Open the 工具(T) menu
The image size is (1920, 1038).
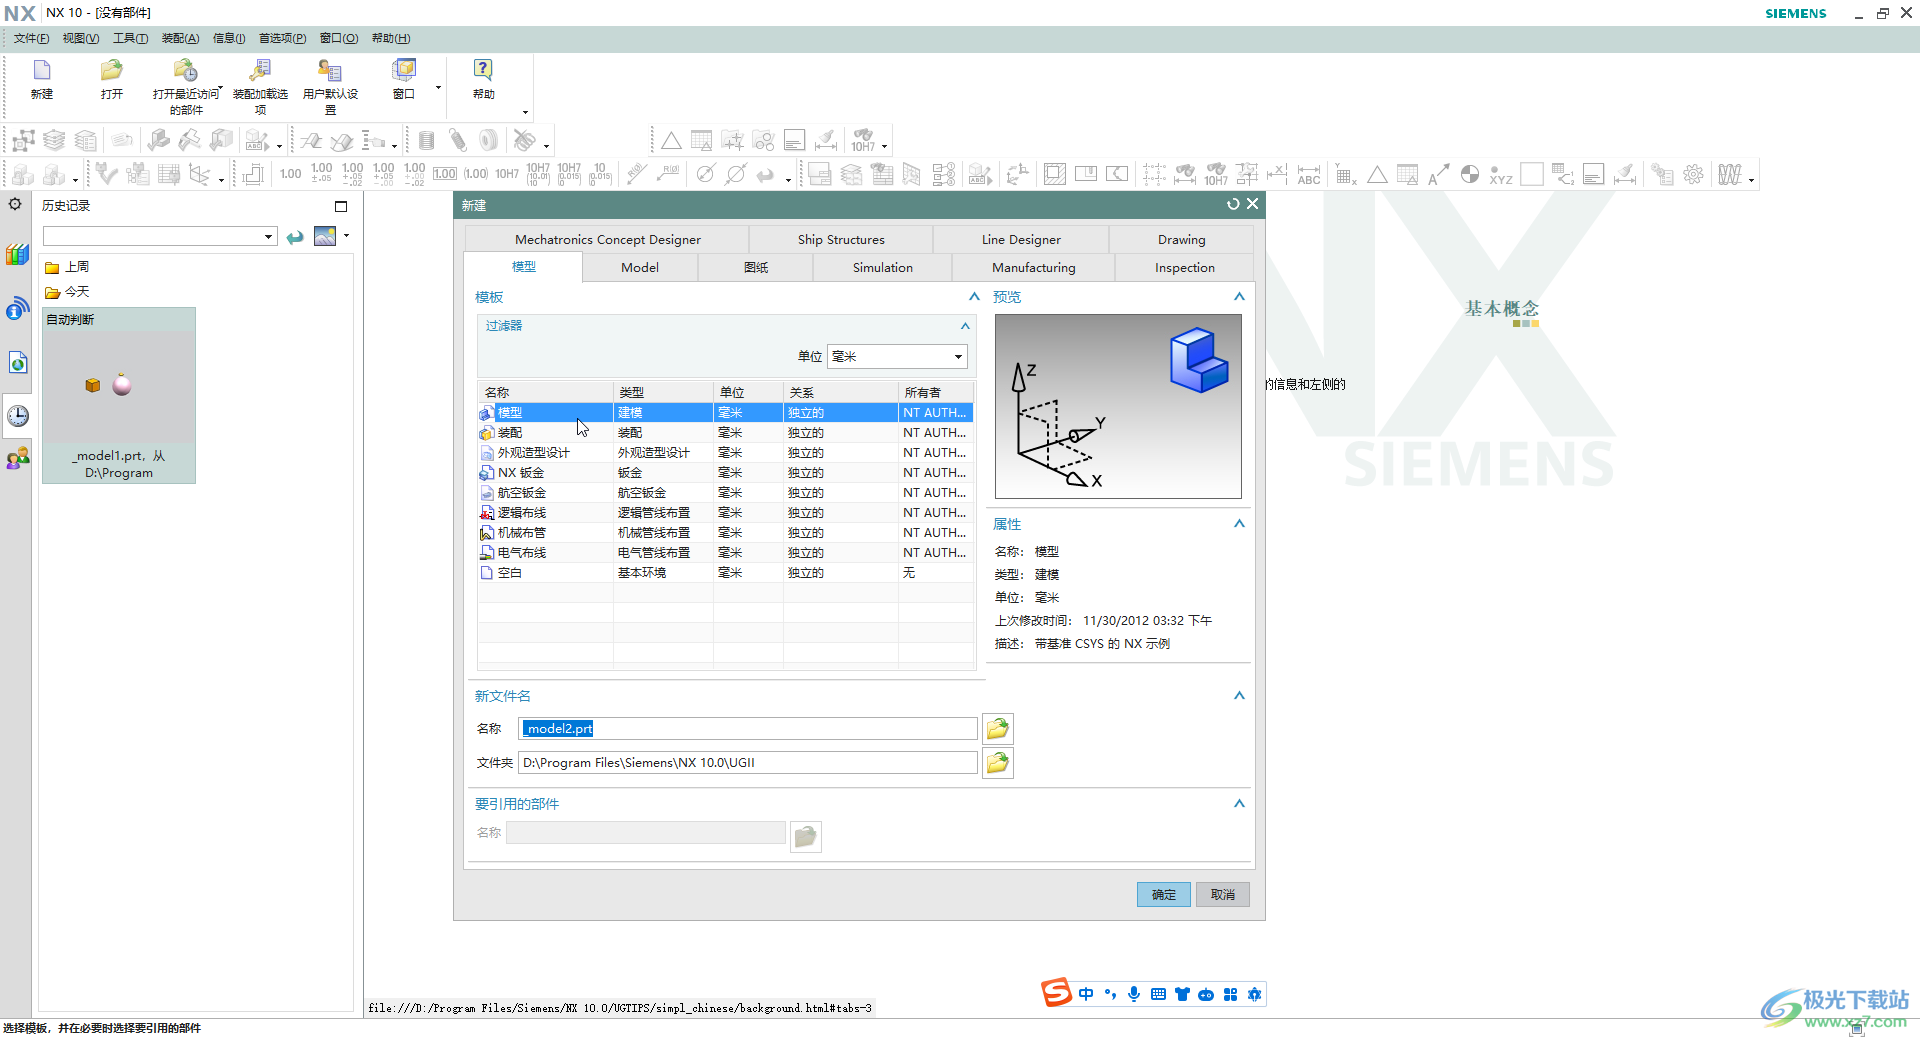130,39
